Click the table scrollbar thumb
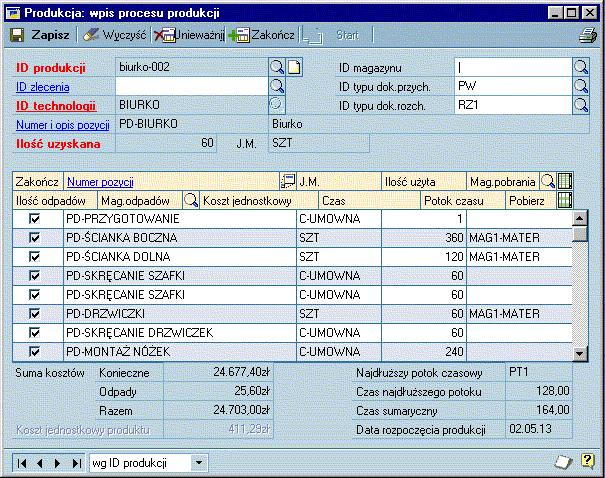This screenshot has width=605, height=478. pyautogui.click(x=580, y=234)
